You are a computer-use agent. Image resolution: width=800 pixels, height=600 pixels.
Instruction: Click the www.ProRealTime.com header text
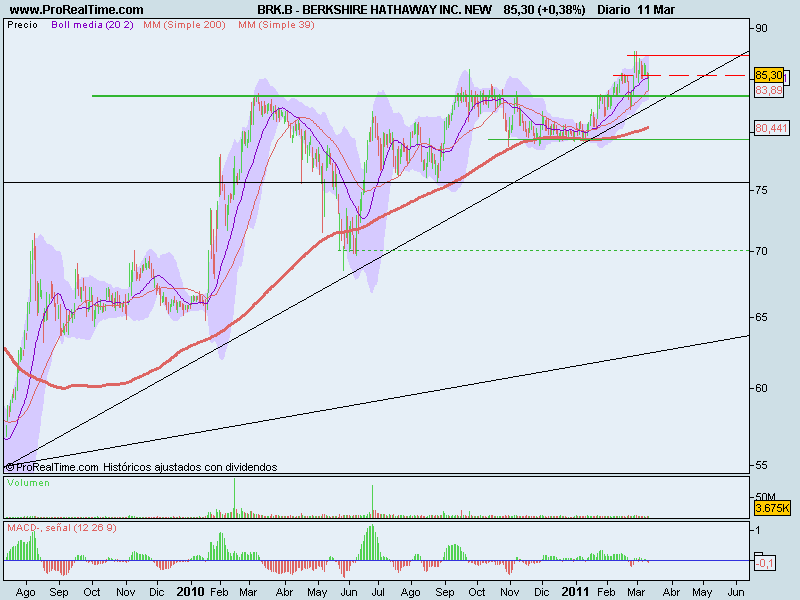point(77,9)
